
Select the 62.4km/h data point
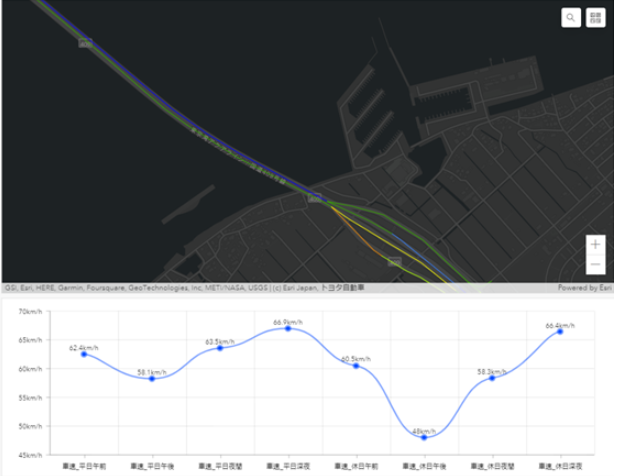pos(84,354)
